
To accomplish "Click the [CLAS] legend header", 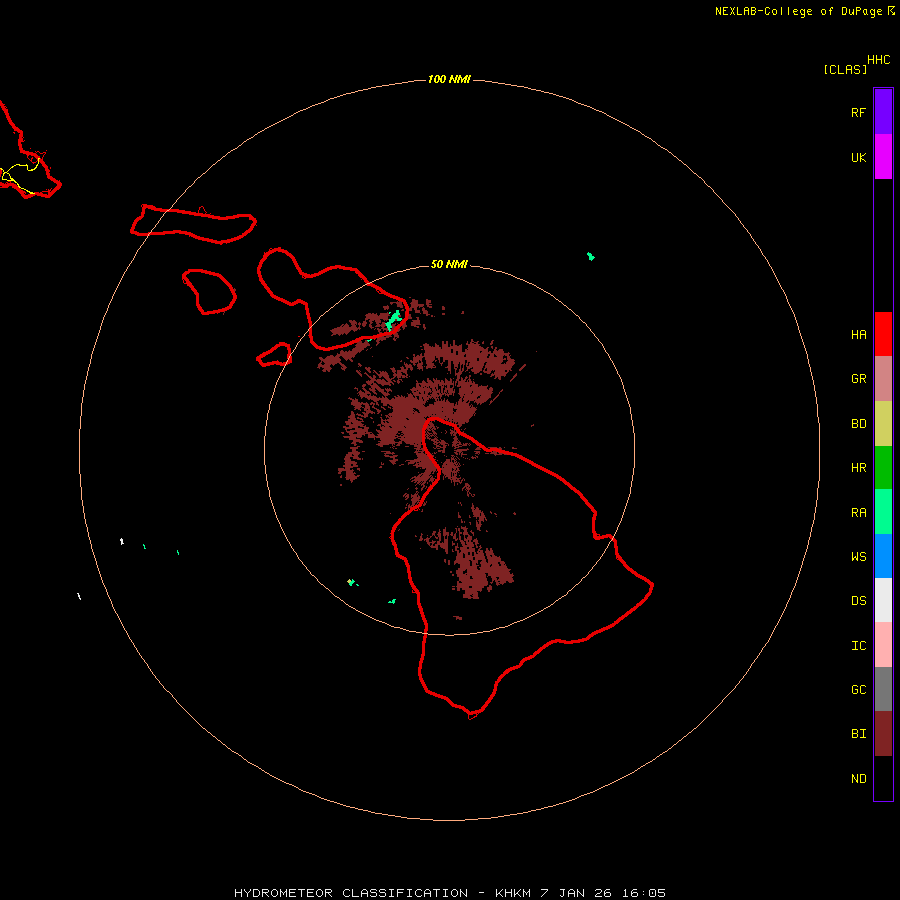I will 845,69.
